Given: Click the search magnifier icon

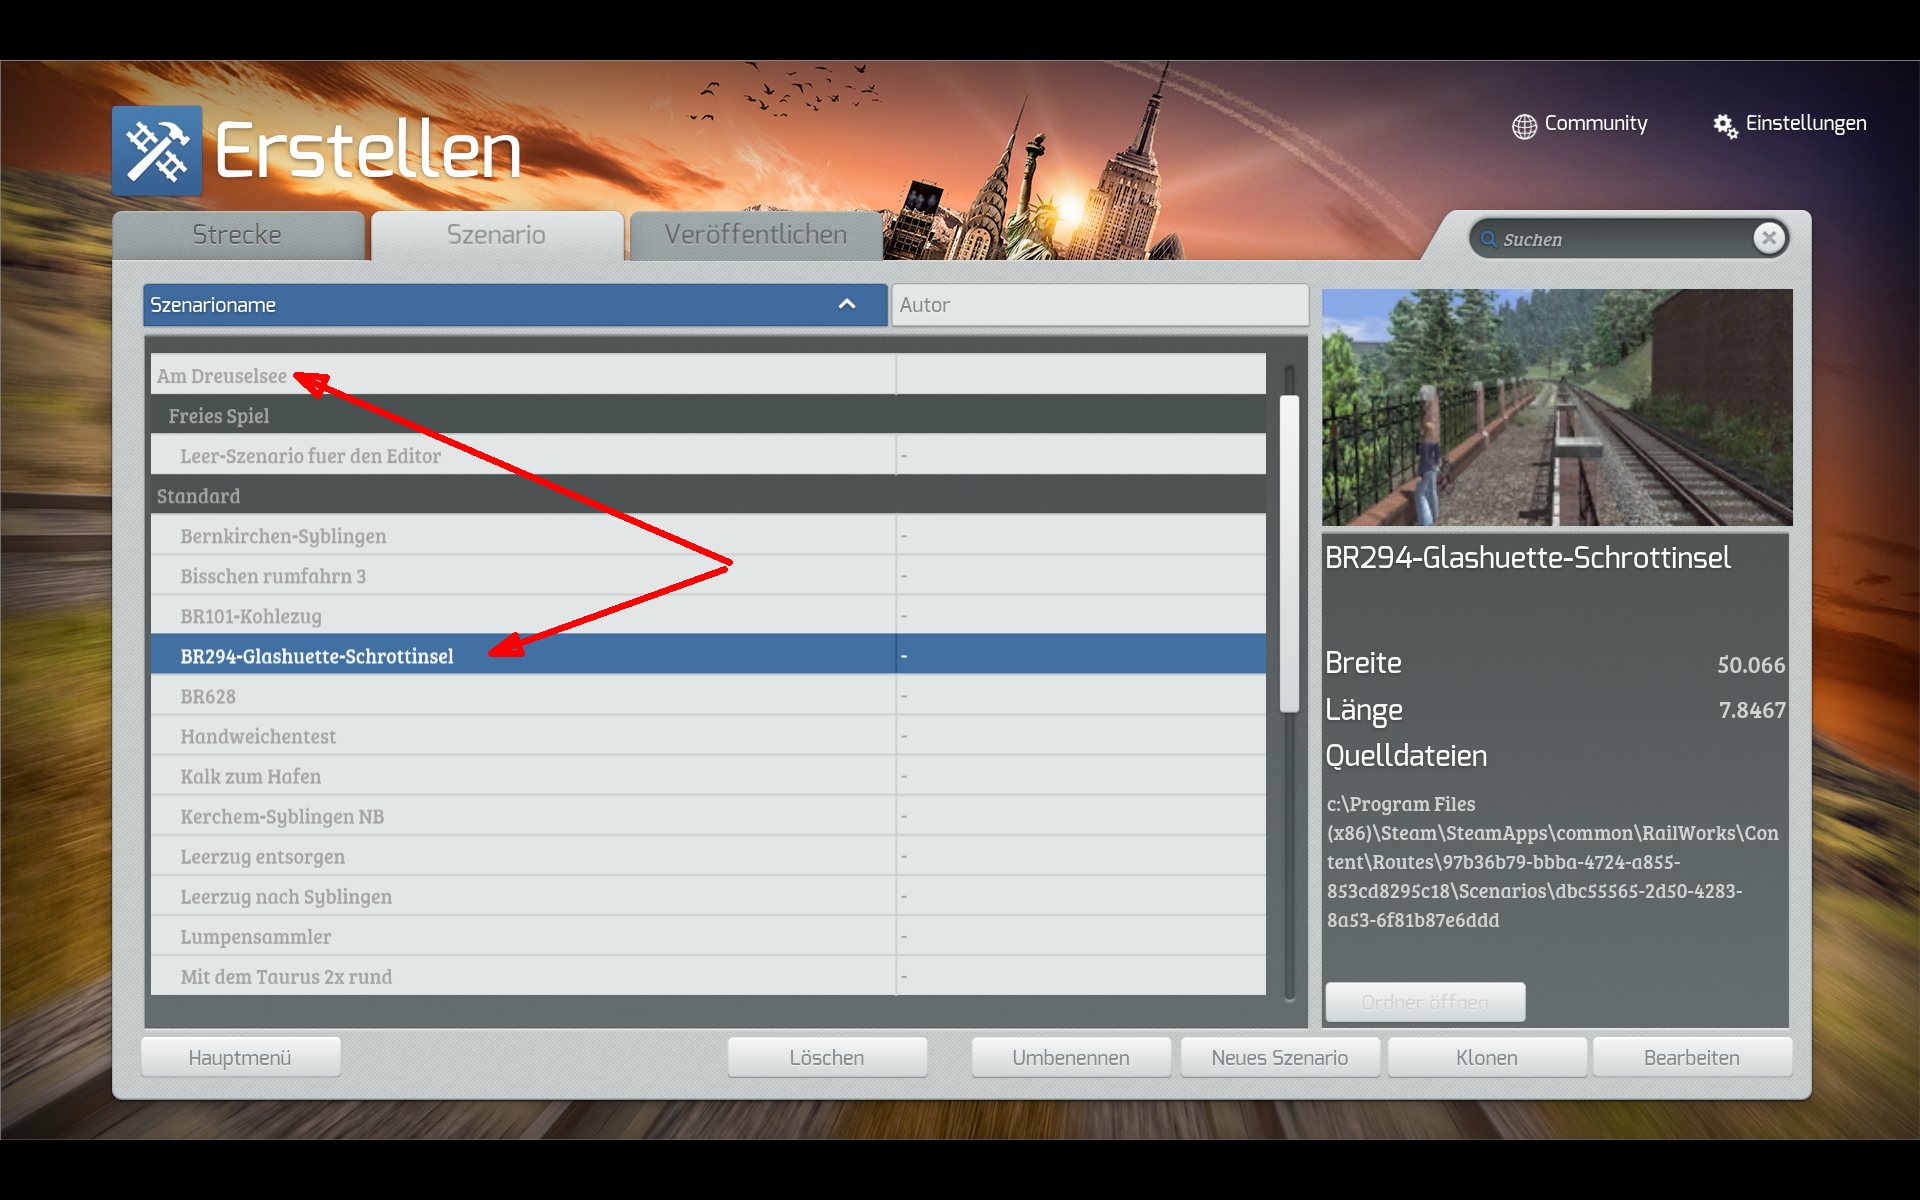Looking at the screenshot, I should click(x=1488, y=240).
